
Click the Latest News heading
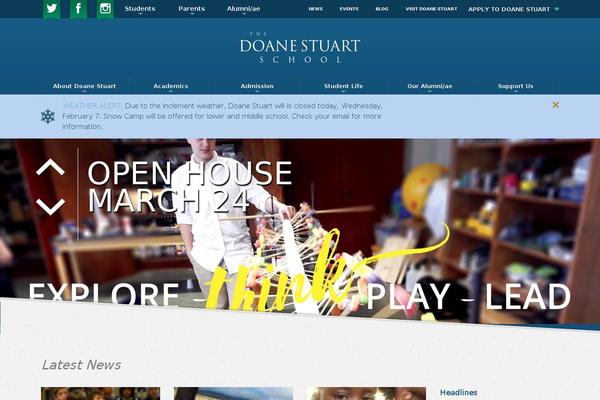[82, 365]
